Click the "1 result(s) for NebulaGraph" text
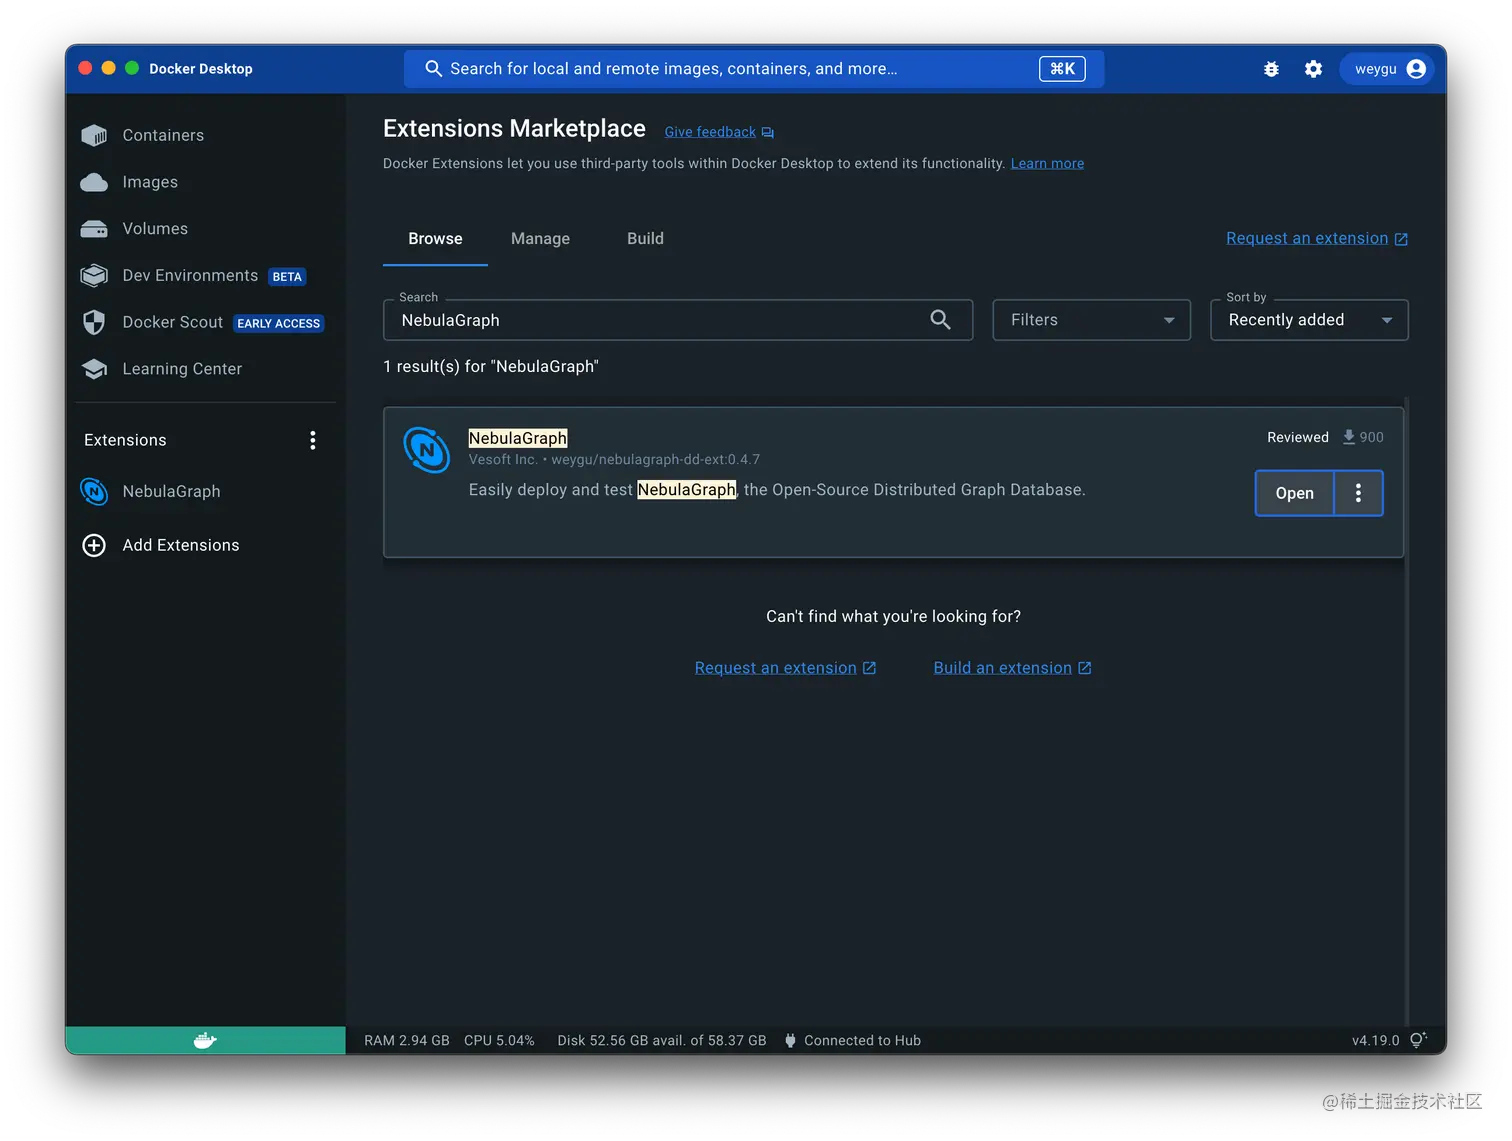1512x1141 pixels. [x=491, y=367]
